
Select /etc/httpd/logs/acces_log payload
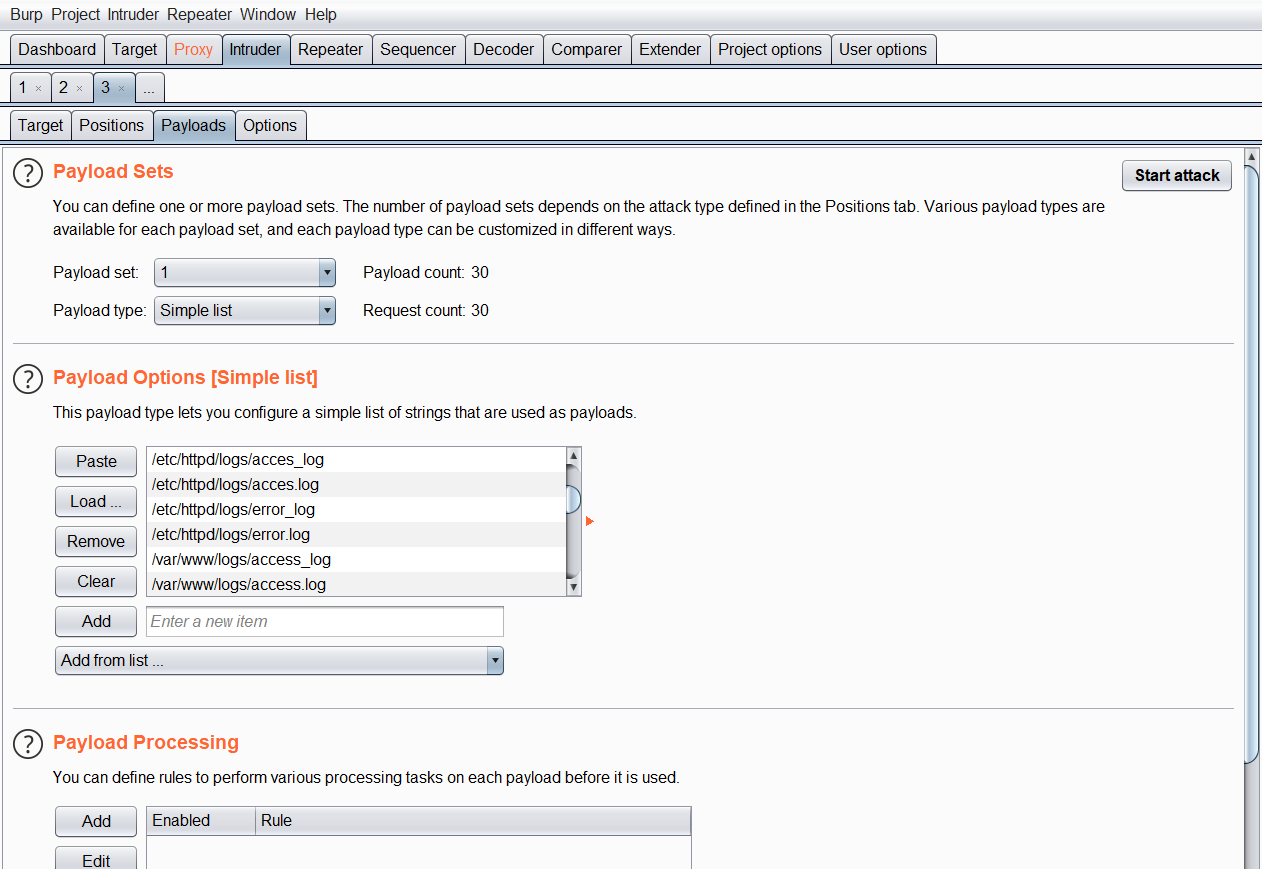(x=356, y=460)
